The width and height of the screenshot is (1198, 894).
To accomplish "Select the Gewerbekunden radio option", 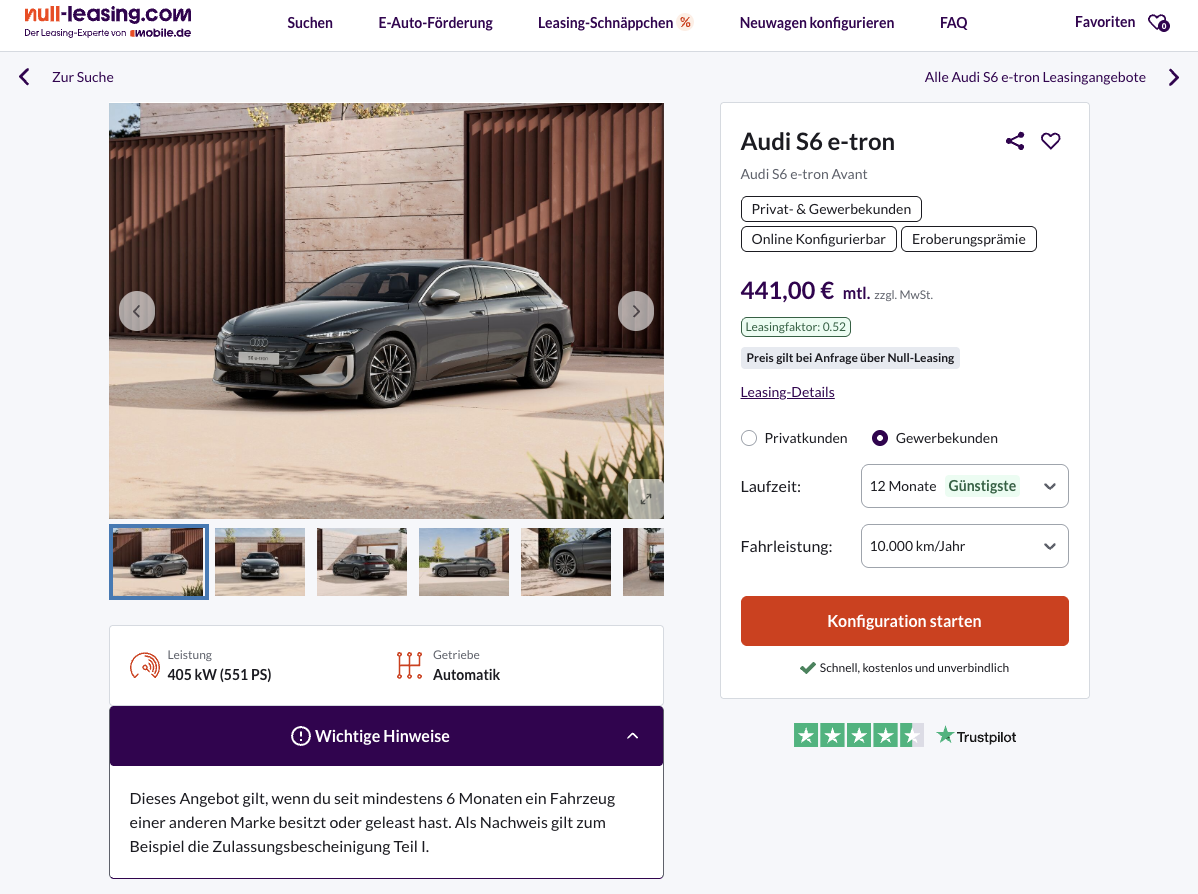I will (x=880, y=438).
